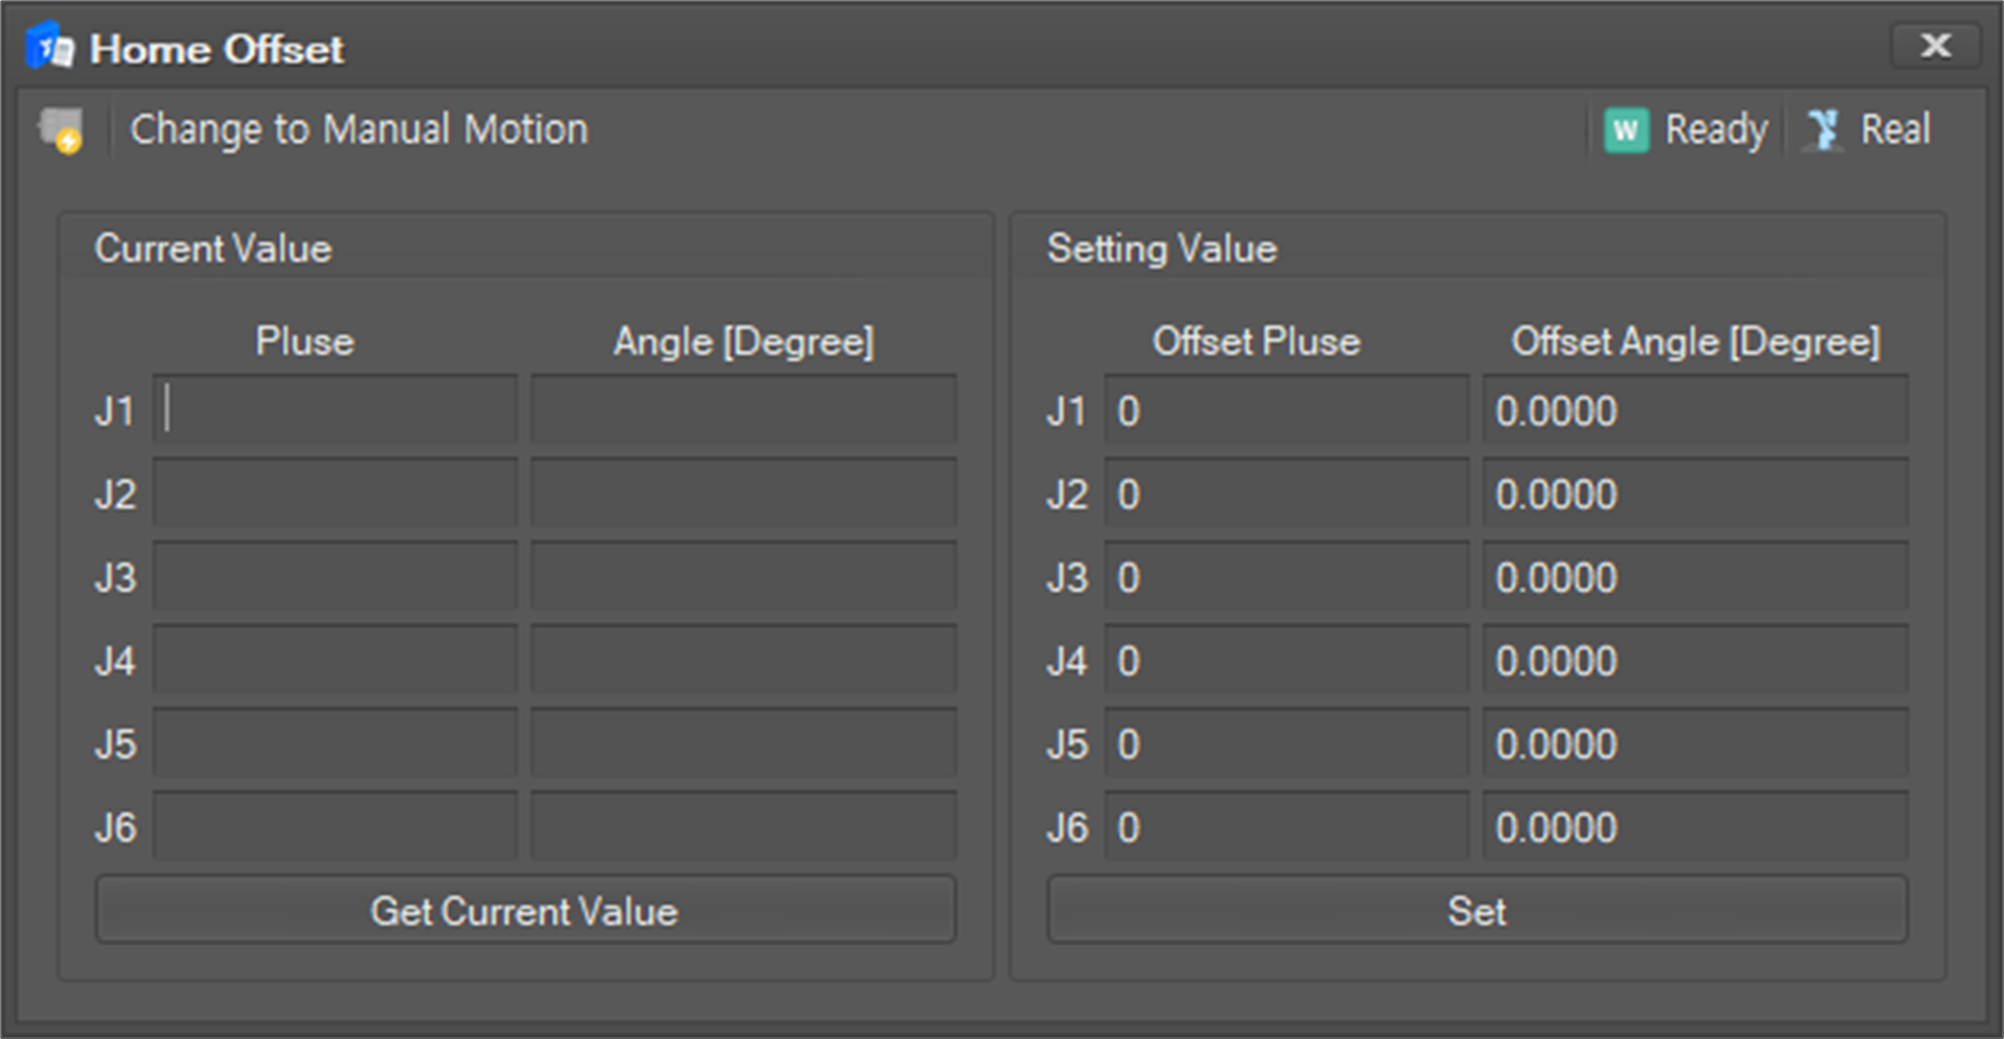Click the green W Ready status icon
The image size is (2004, 1039).
(x=1626, y=130)
